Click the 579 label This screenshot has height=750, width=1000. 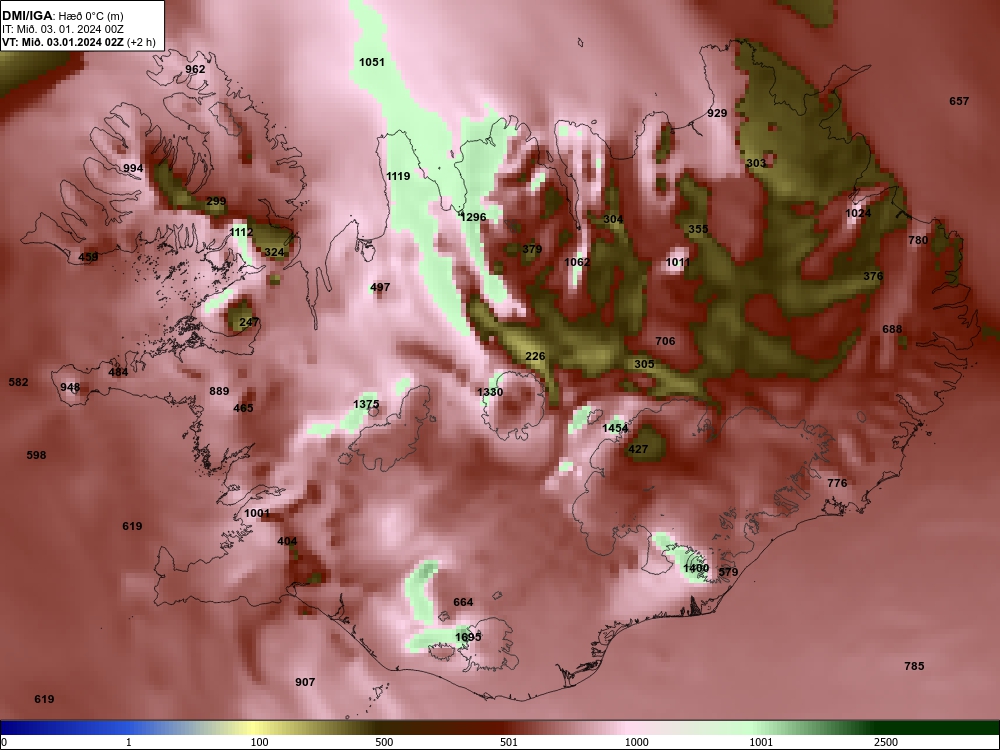point(728,571)
